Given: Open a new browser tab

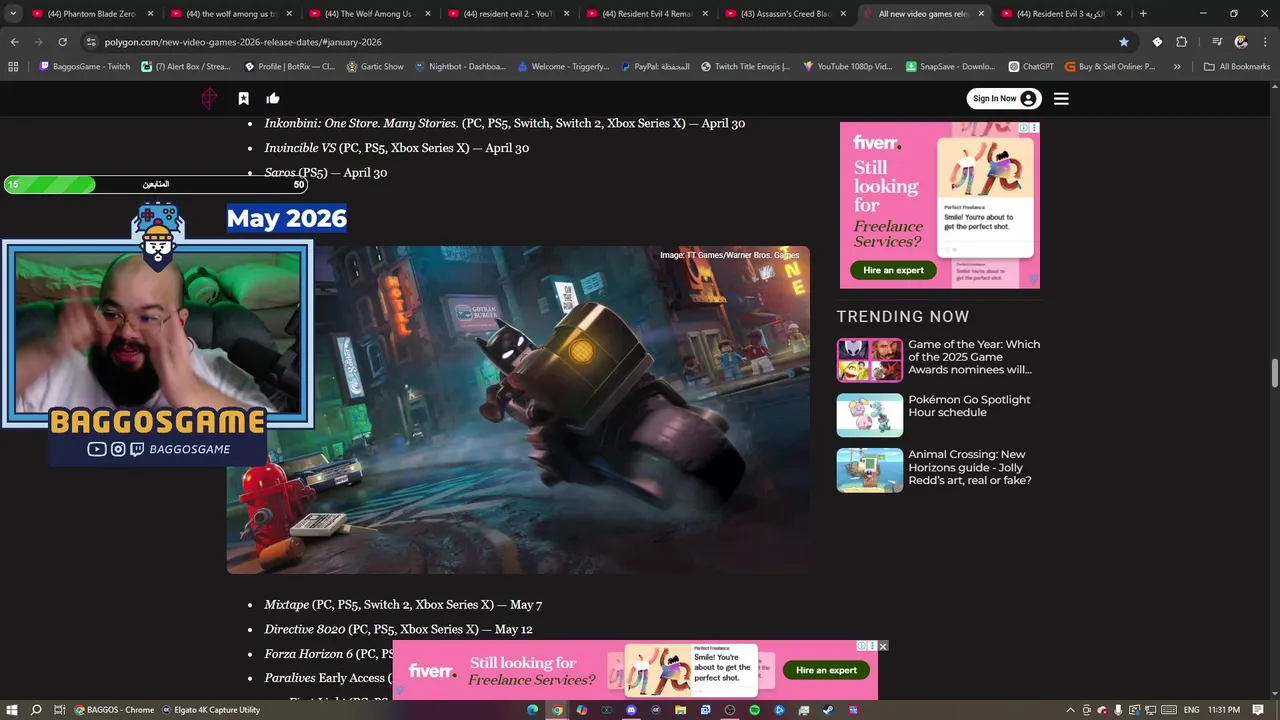Looking at the screenshot, I should 1143,14.
